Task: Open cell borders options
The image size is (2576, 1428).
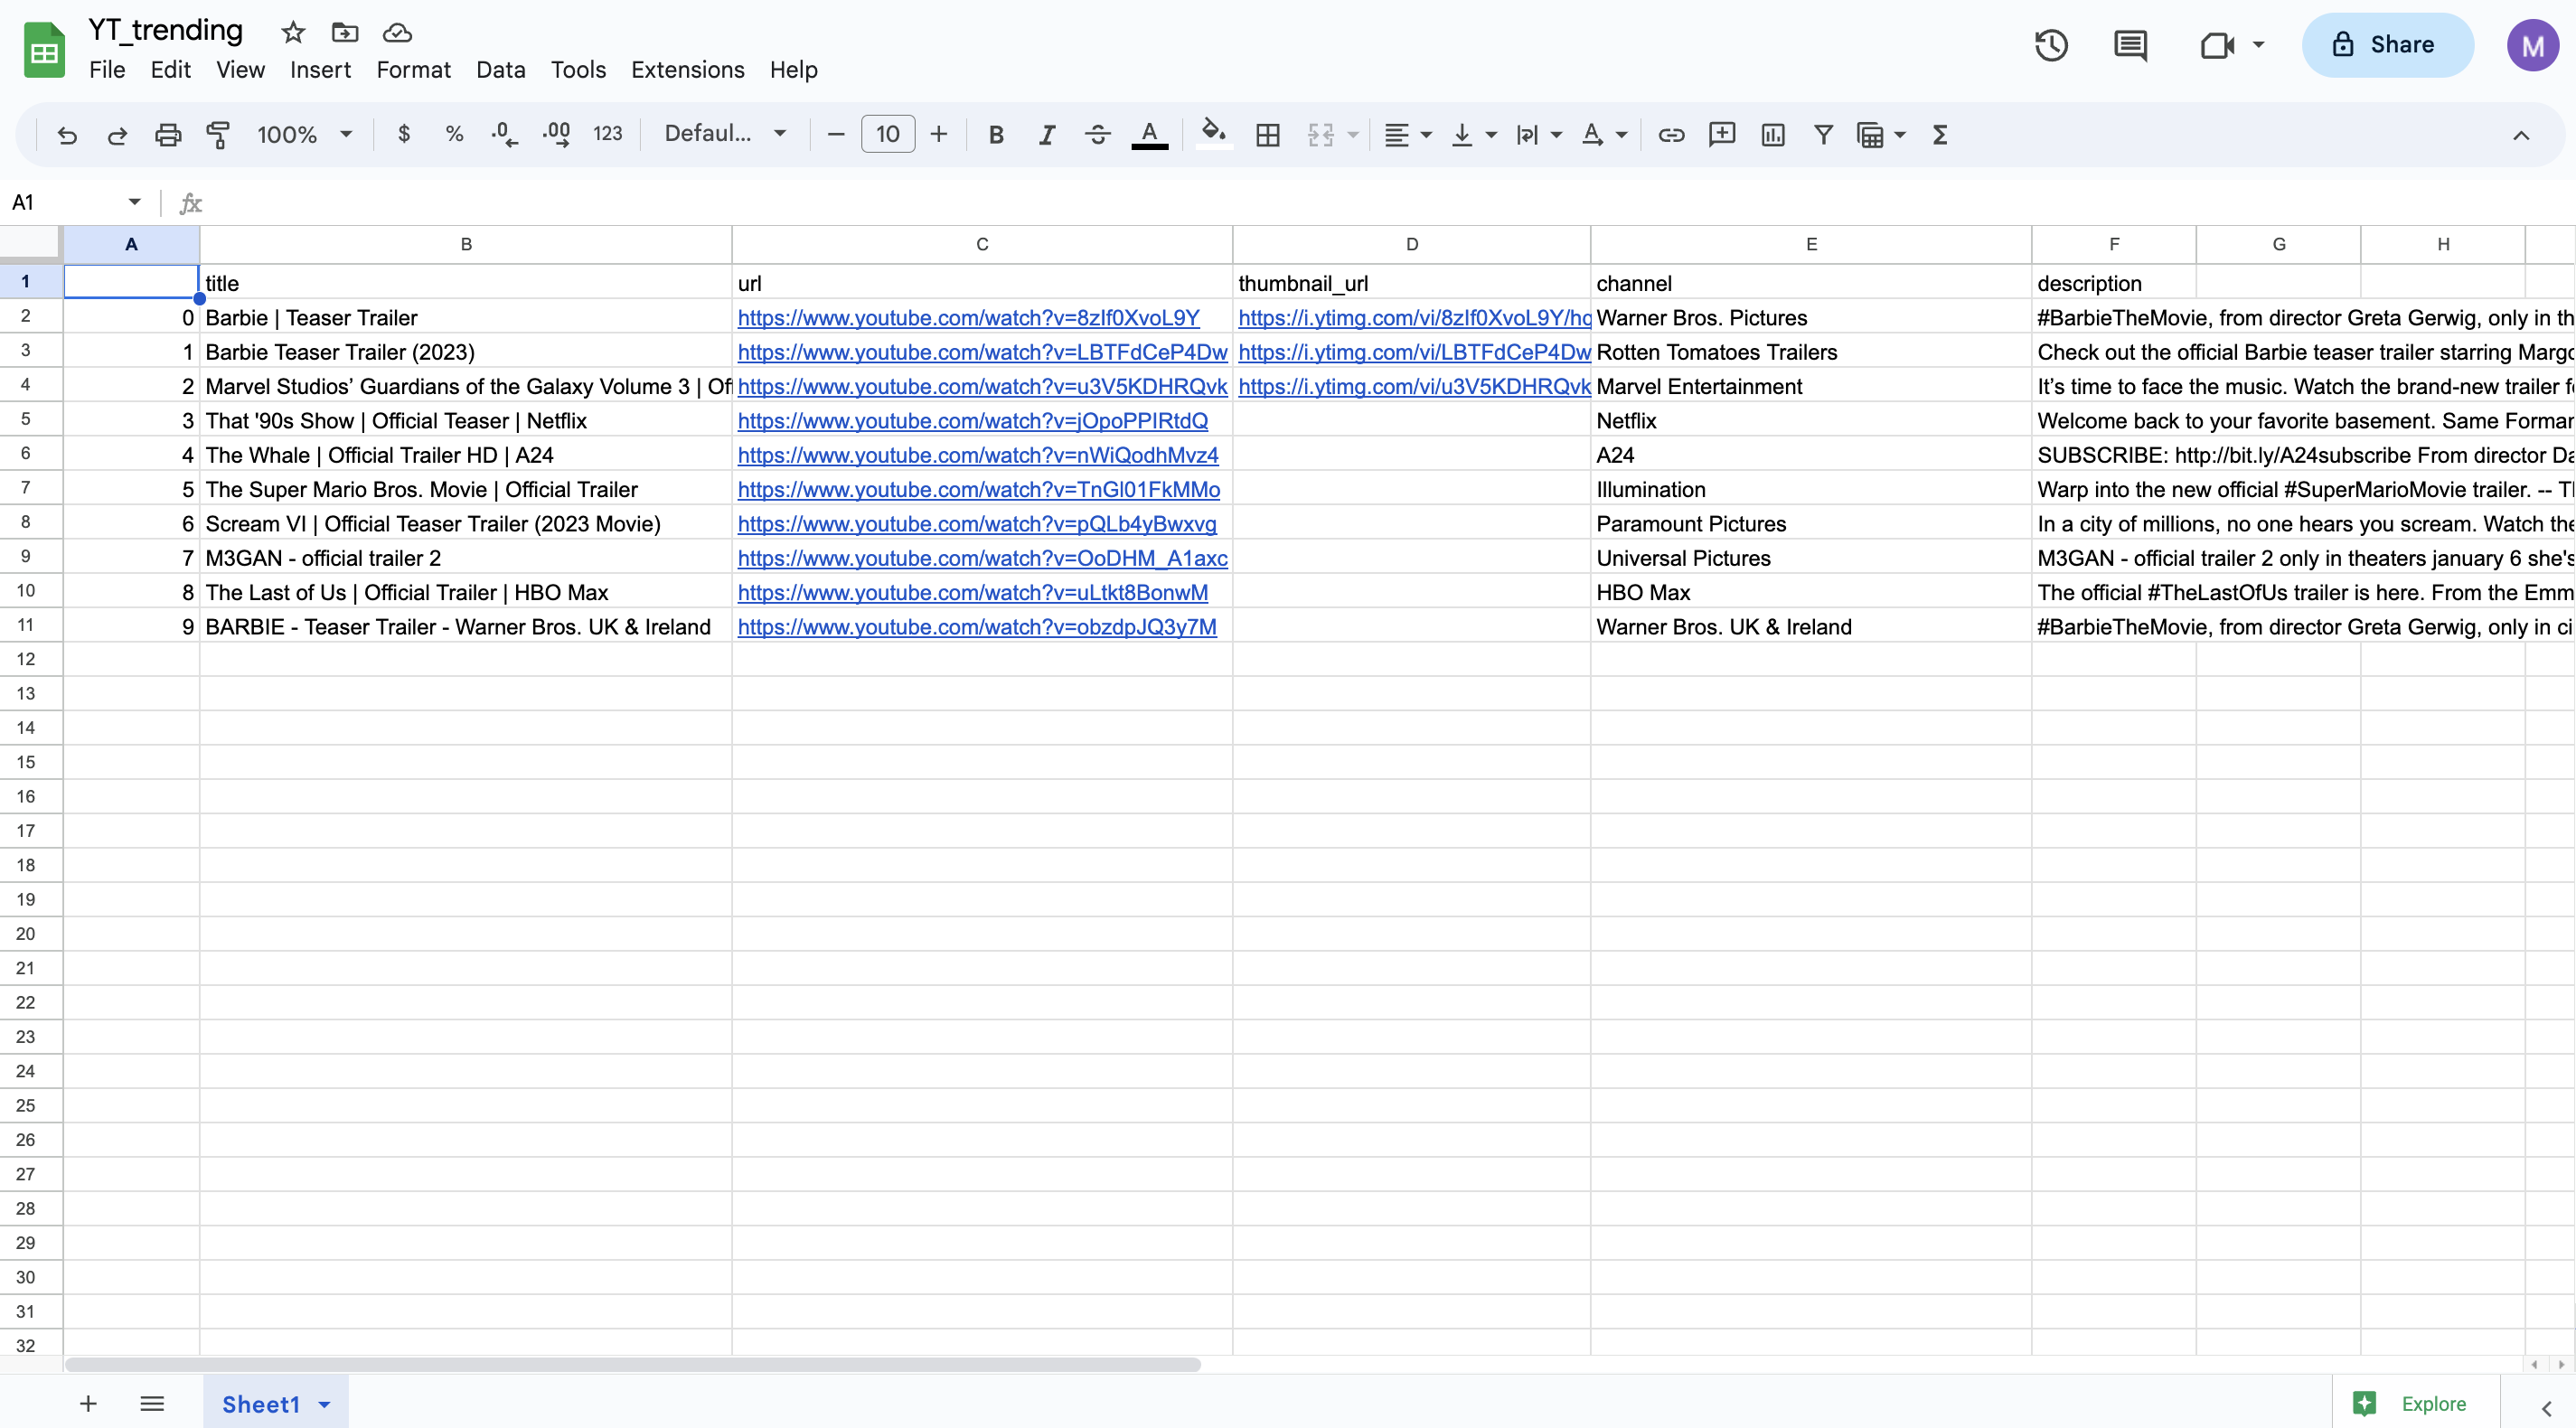Action: (1268, 135)
